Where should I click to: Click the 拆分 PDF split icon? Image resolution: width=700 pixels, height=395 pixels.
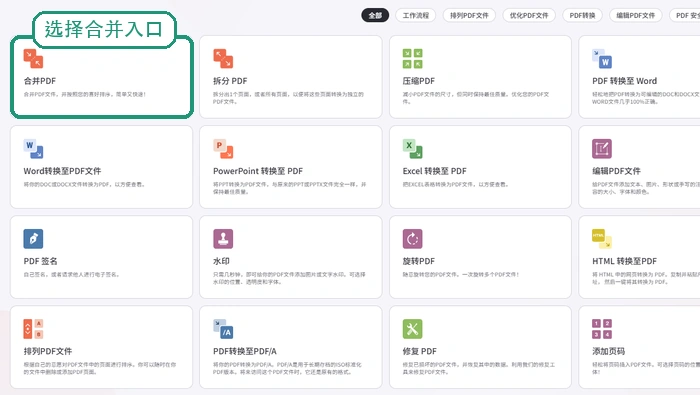pos(223,58)
